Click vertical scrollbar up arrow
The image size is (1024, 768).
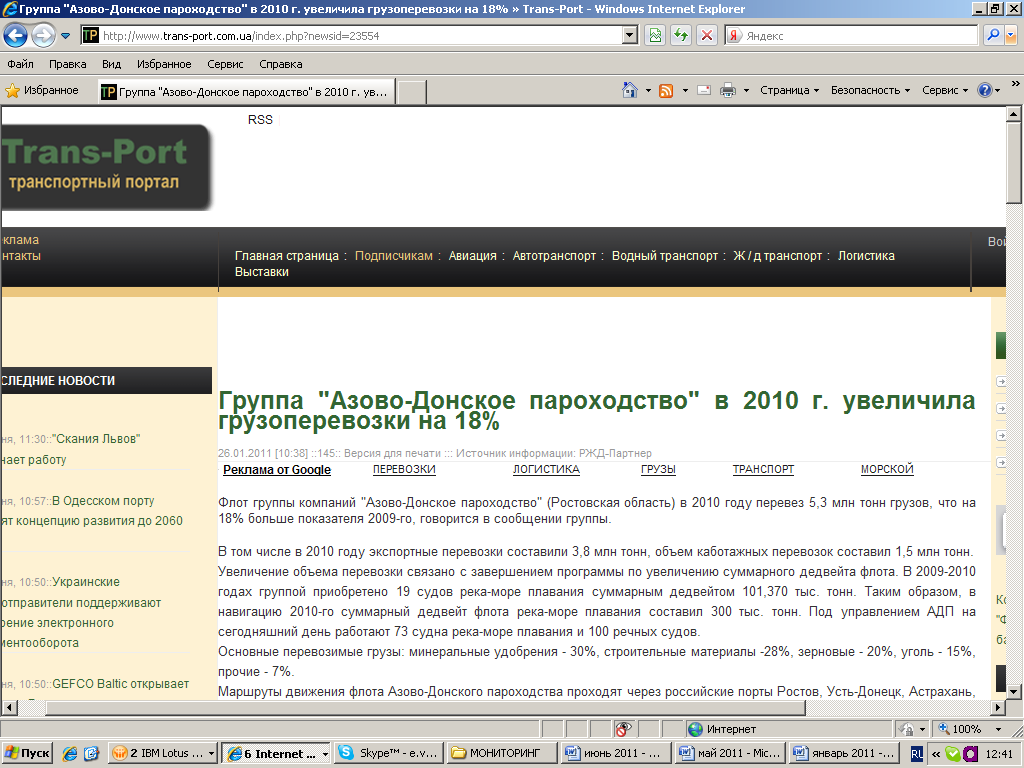click(1013, 114)
